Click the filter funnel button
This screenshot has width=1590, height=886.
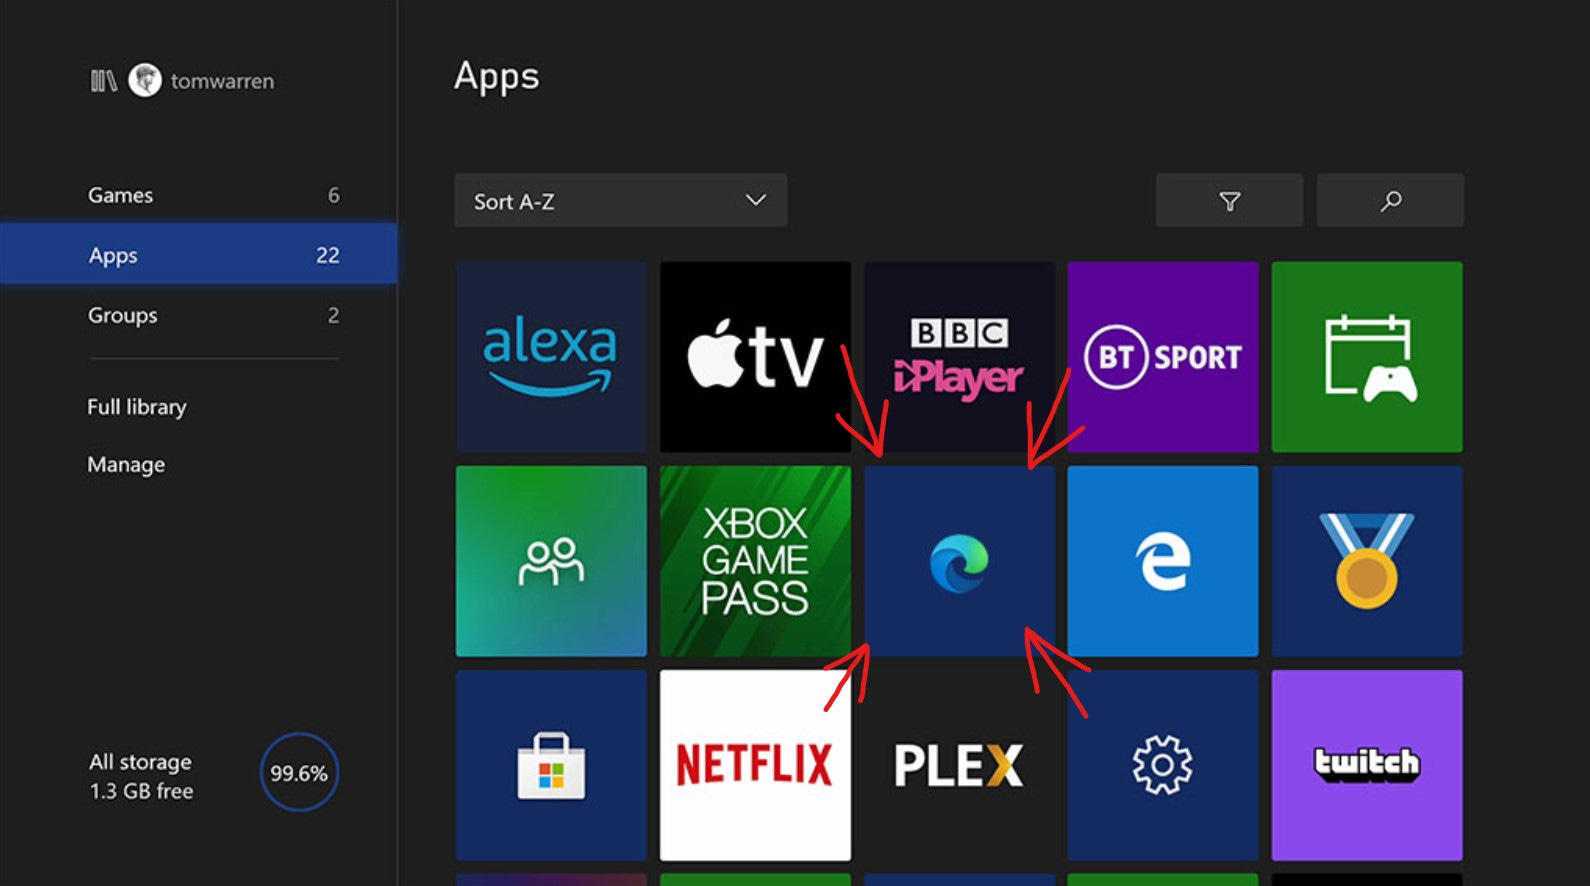(1230, 201)
